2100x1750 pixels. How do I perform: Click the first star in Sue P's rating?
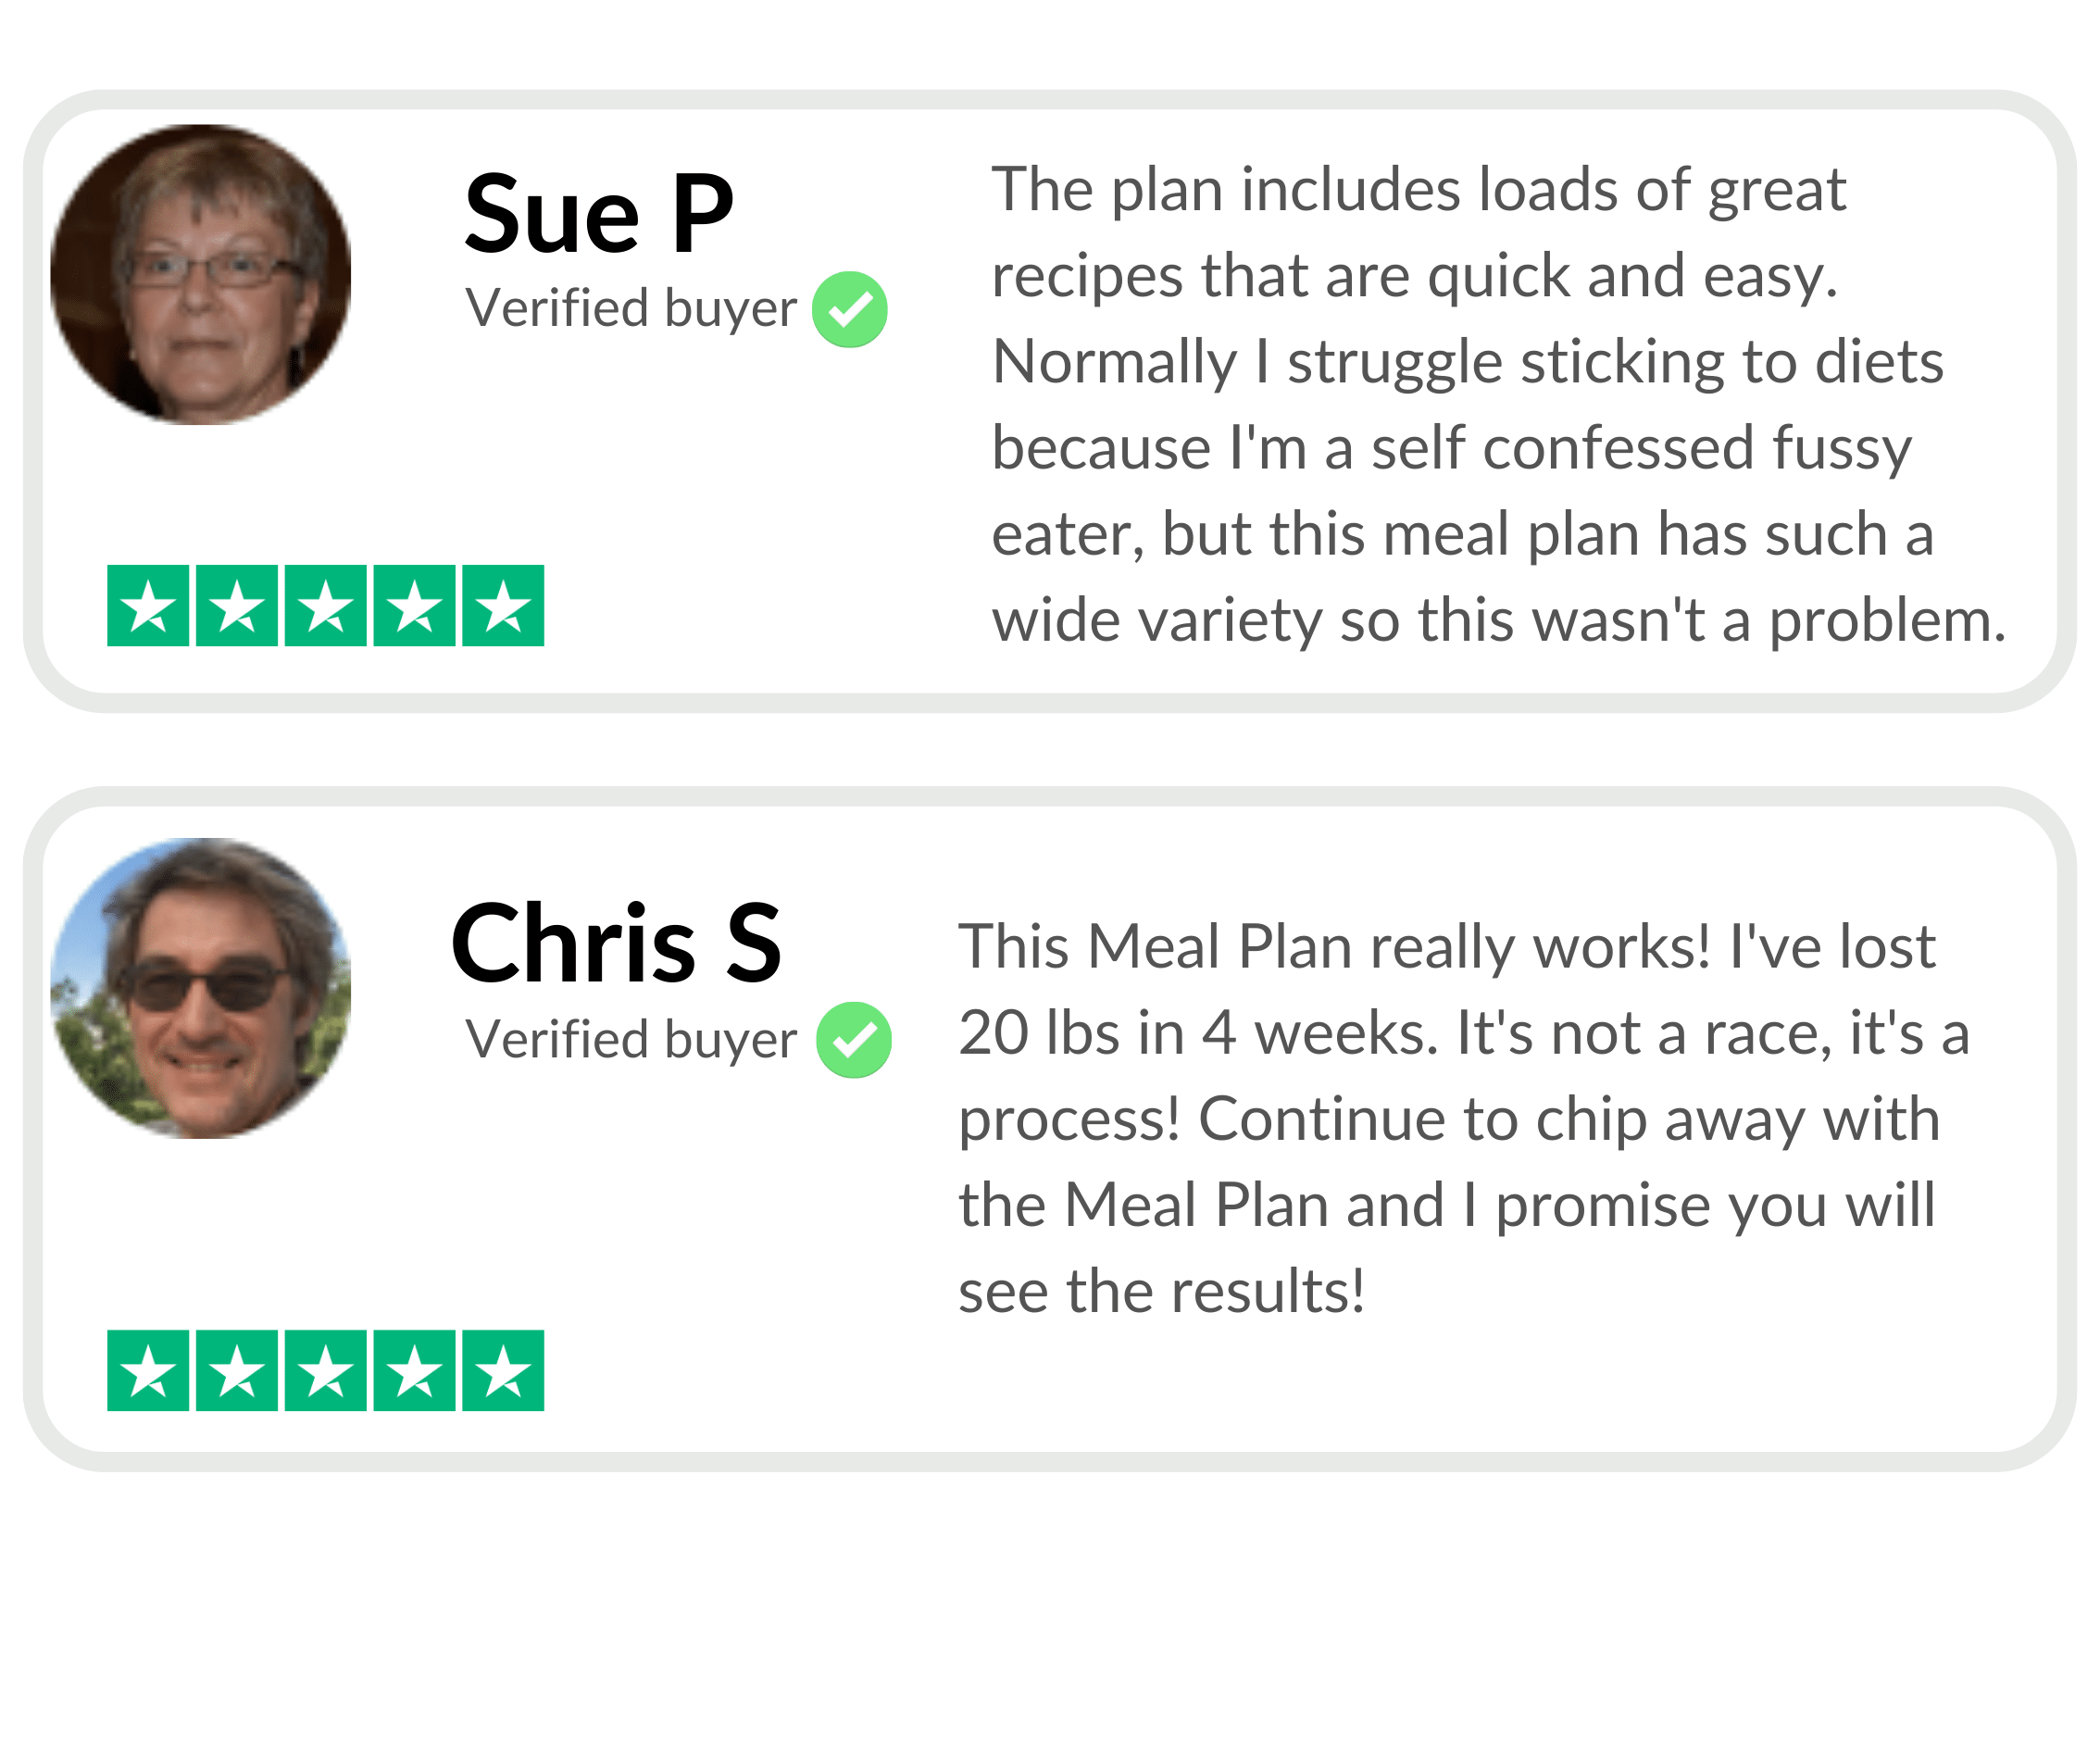point(148,606)
